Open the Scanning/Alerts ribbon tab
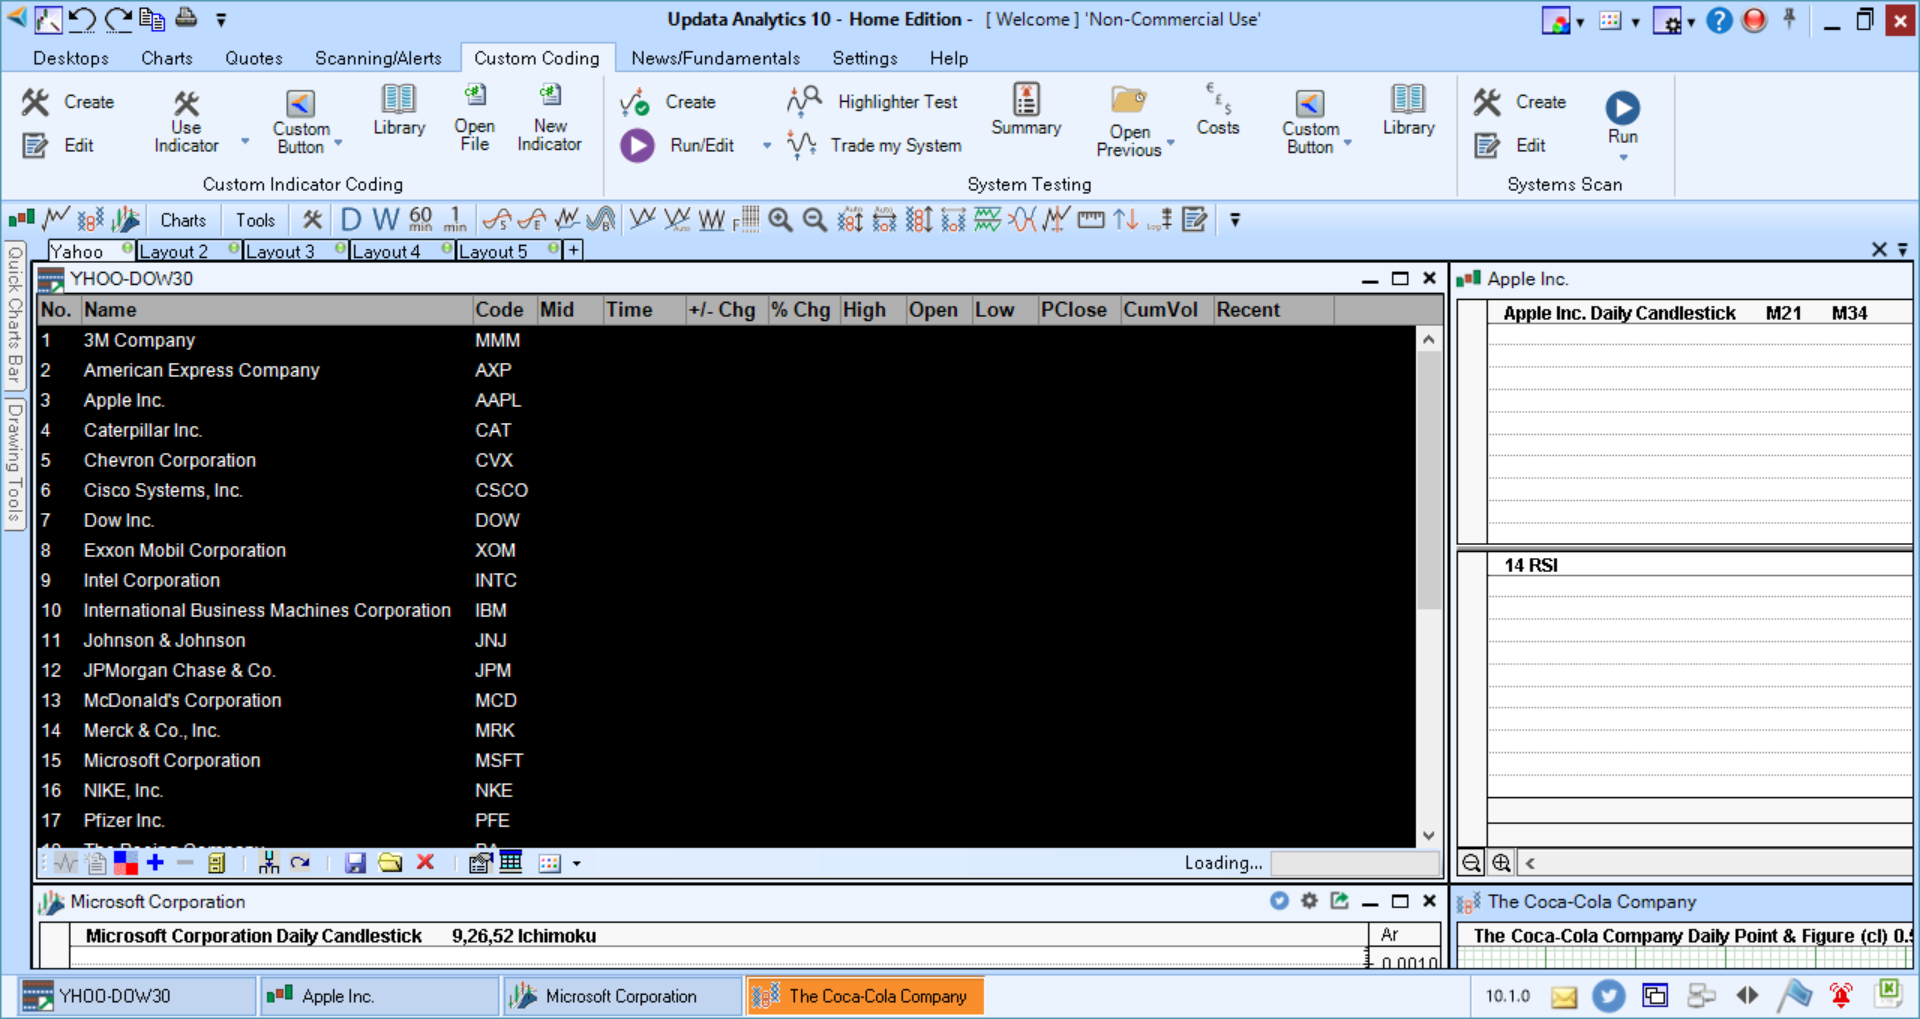The image size is (1920, 1019). (x=378, y=58)
